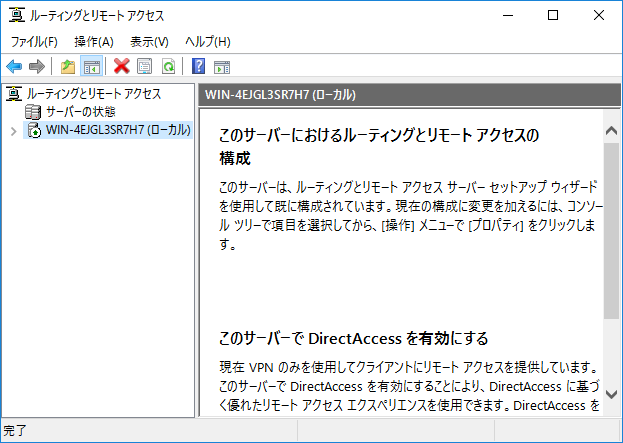Select WIN-4EJGL3SR7H7 (ローカル) tree item

[x=118, y=130]
